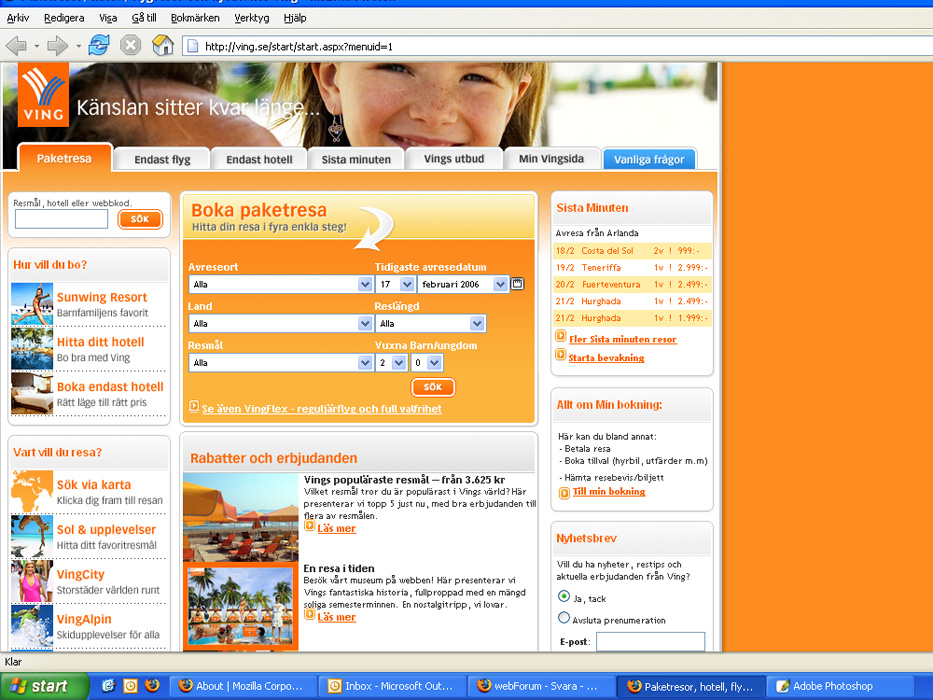Image resolution: width=933 pixels, height=700 pixels.
Task: Reload the page with the refresh icon
Action: 99,45
